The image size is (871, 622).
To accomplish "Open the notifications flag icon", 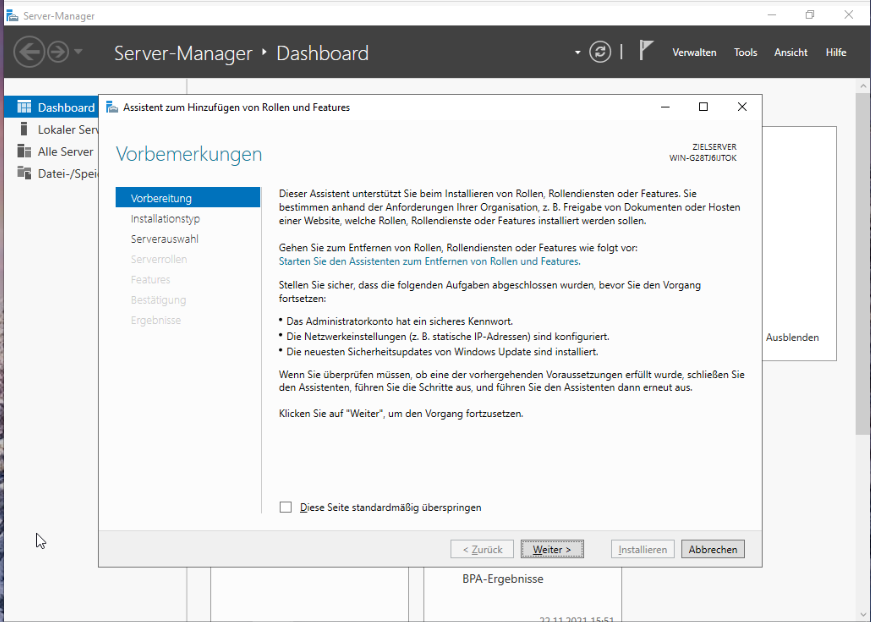I will [x=646, y=52].
